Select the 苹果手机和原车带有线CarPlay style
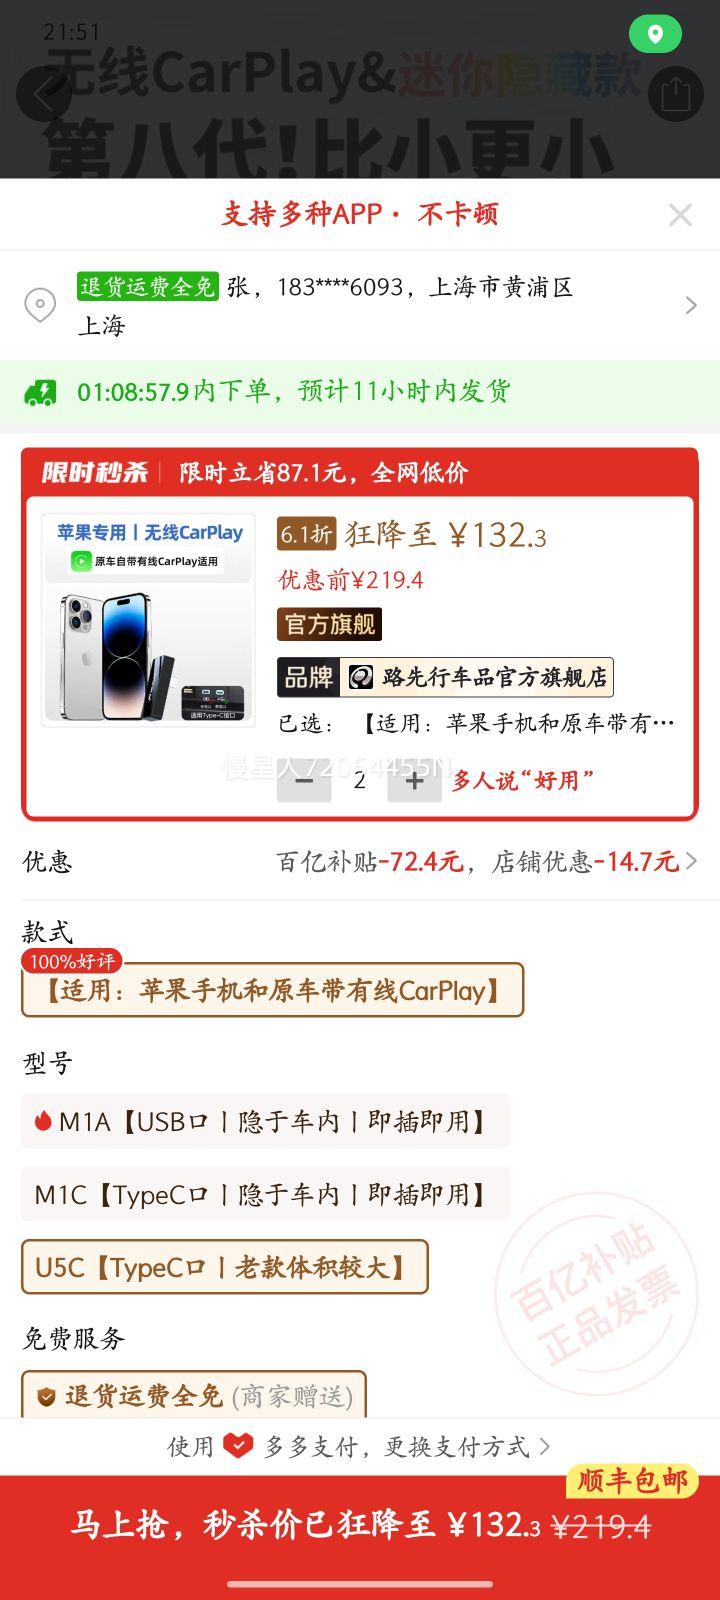Screen dimensions: 720x1600 coord(272,990)
